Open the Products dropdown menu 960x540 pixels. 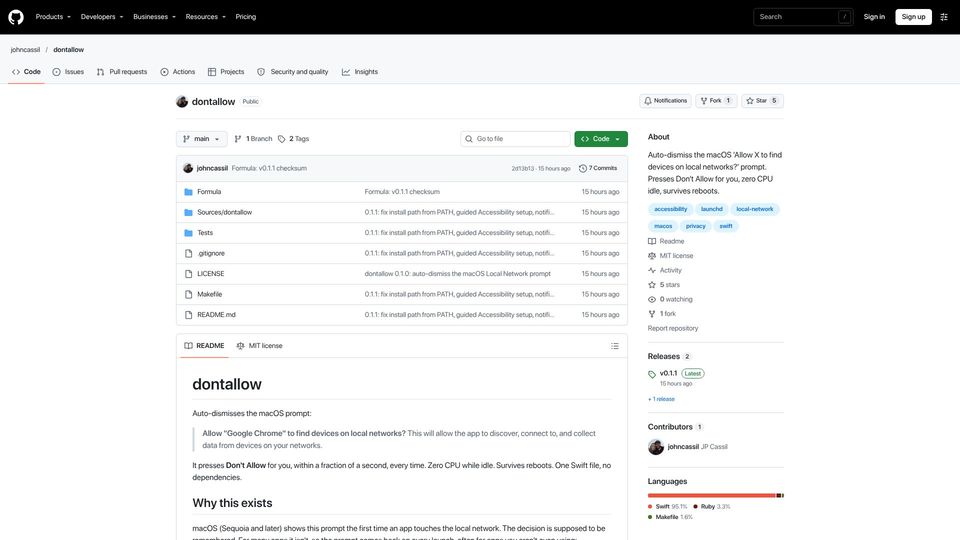53,17
